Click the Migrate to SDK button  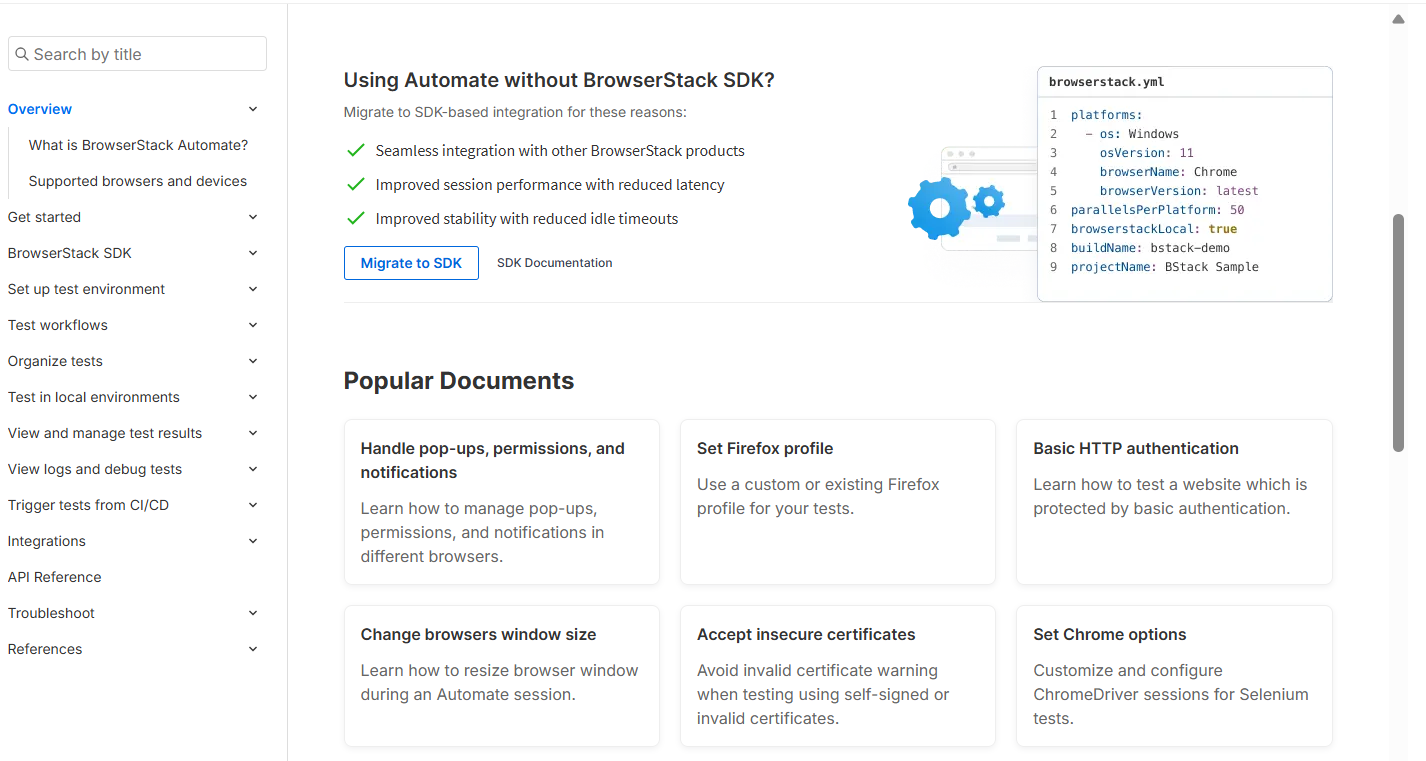pos(411,263)
